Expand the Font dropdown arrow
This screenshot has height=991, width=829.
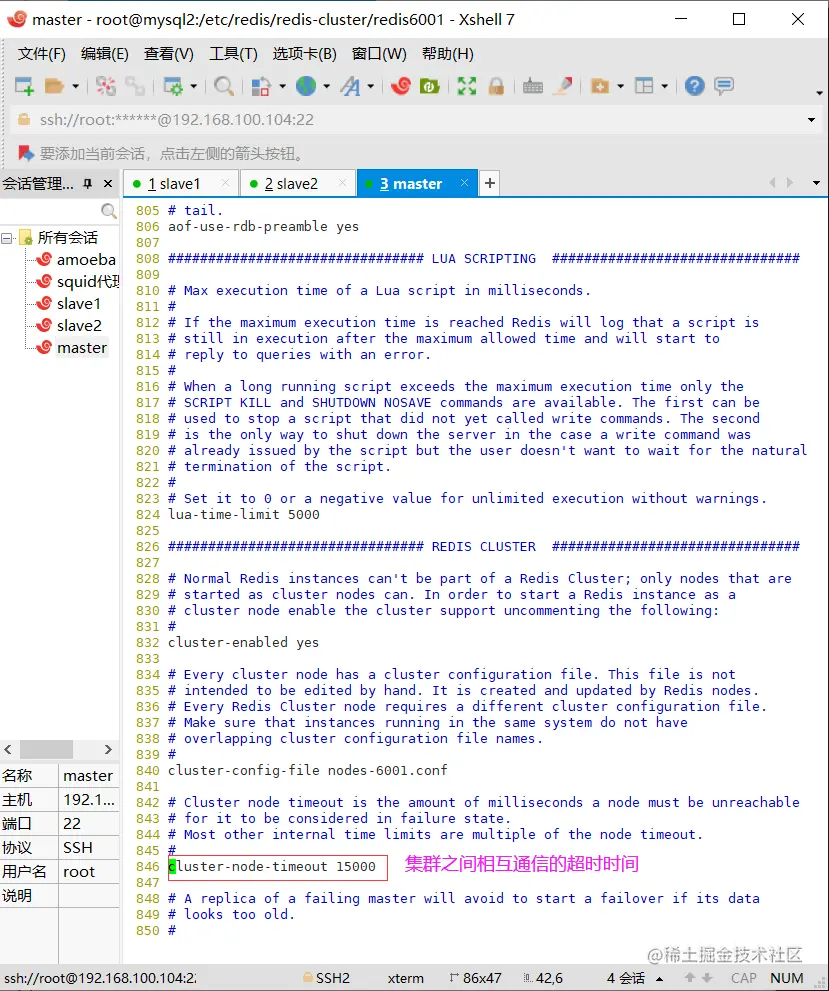tap(370, 86)
